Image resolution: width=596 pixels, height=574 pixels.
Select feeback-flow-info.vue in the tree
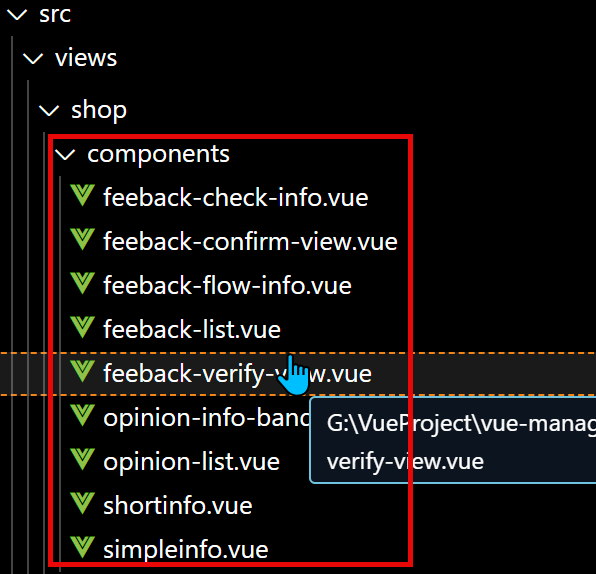[x=227, y=285]
